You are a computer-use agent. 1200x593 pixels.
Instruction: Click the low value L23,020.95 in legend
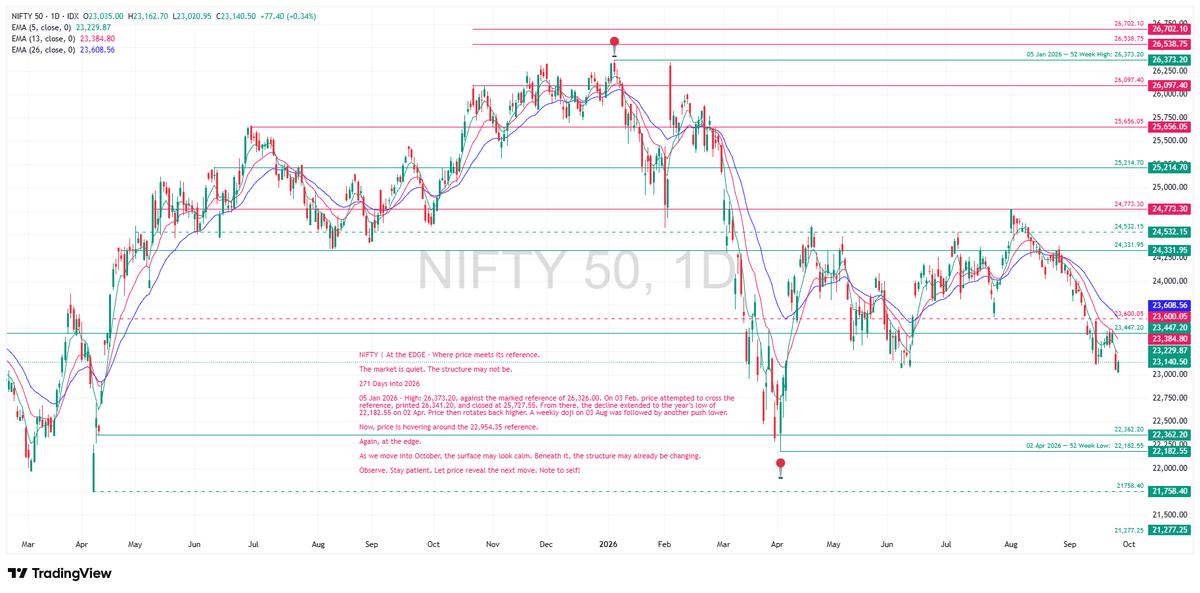click(x=192, y=17)
